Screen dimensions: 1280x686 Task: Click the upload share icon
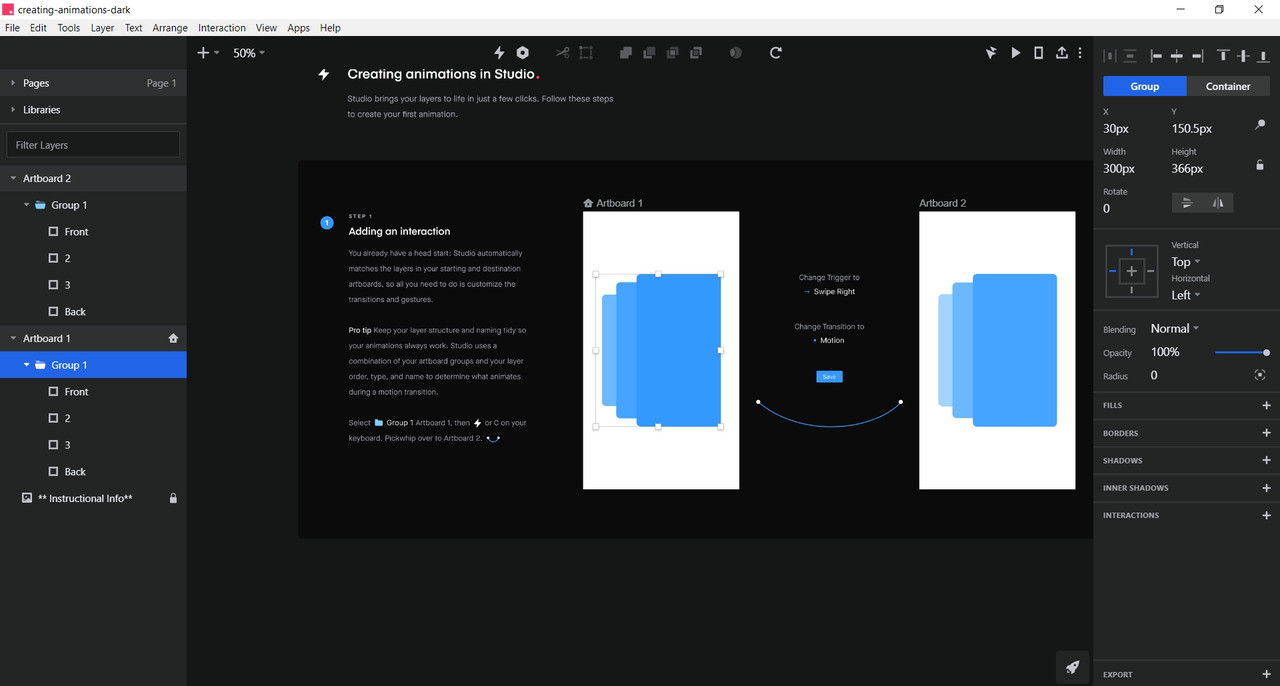(1062, 53)
